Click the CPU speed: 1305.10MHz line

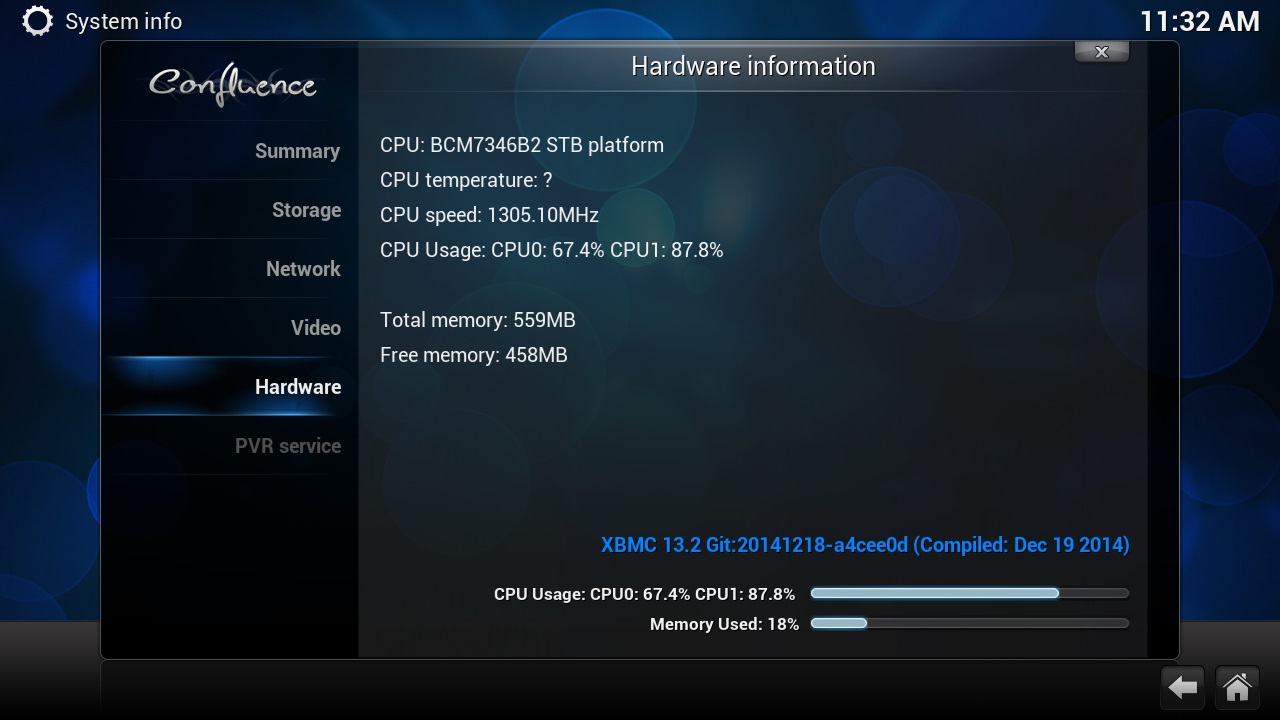(489, 215)
